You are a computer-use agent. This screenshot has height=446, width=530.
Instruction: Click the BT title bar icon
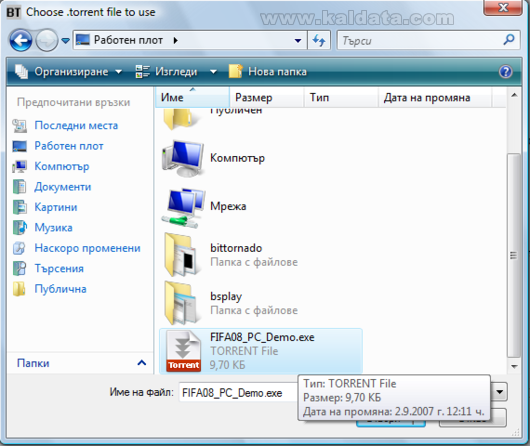13,12
